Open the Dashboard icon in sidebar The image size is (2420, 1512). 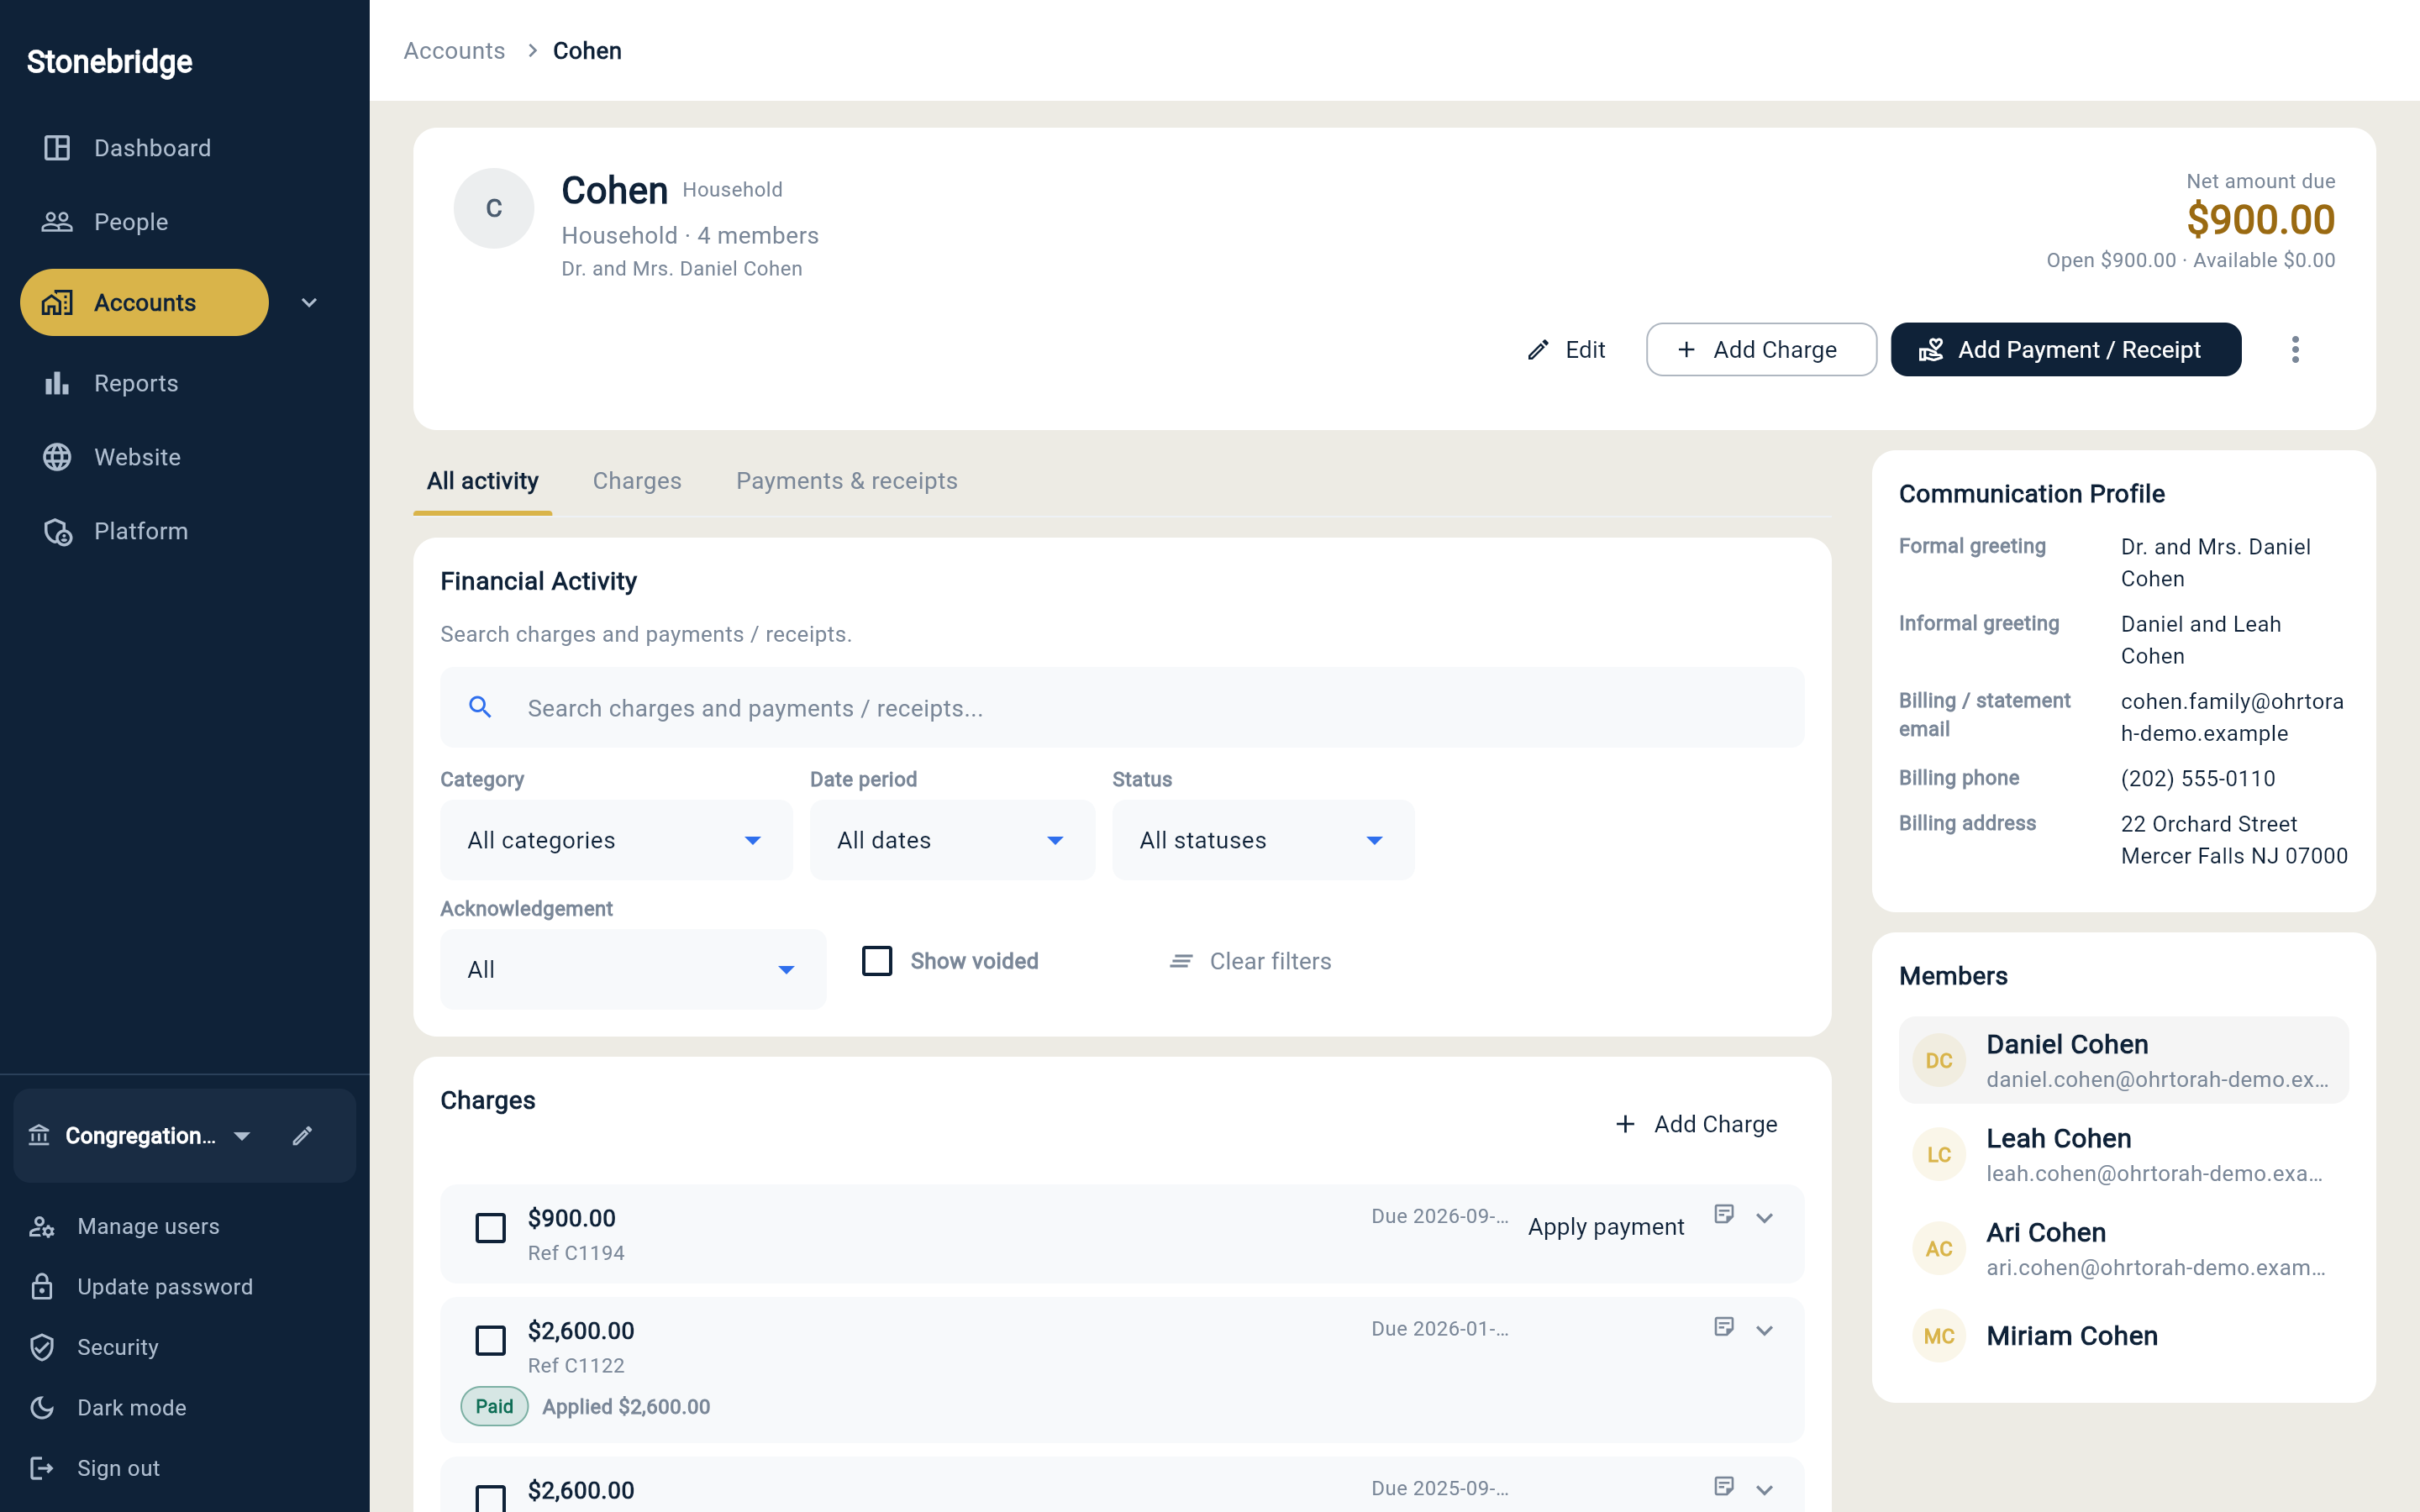click(x=57, y=148)
